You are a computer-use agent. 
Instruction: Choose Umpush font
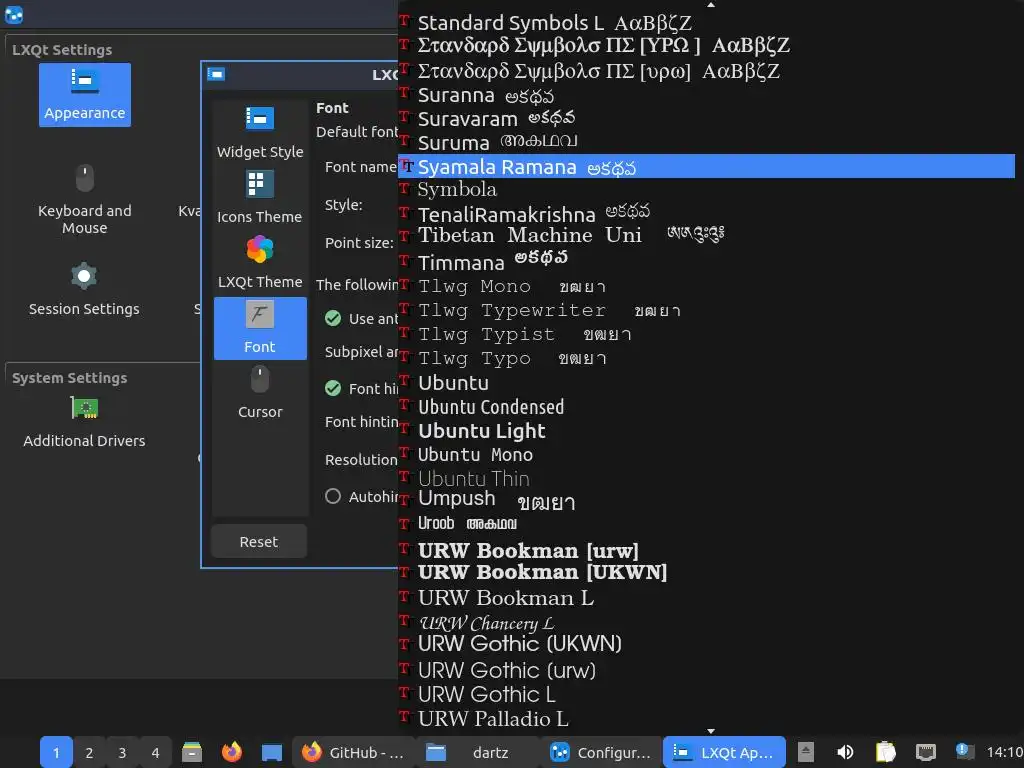pyautogui.click(x=706, y=500)
